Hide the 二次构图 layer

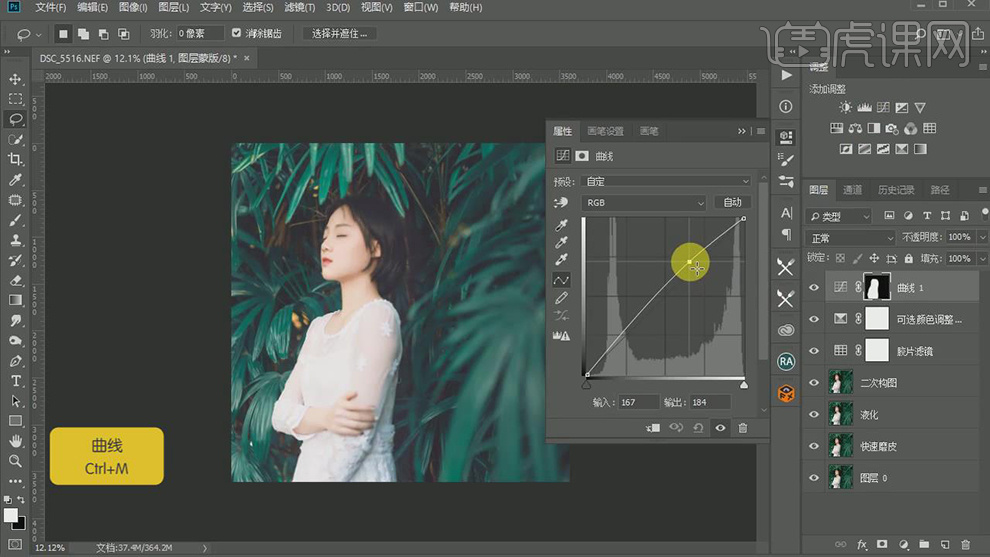[814, 383]
